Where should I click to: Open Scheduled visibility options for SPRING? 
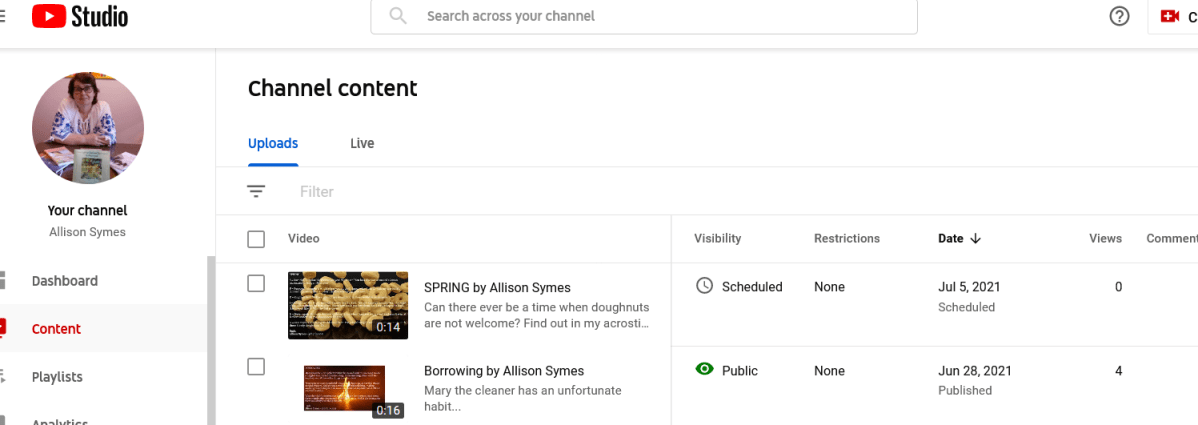(x=752, y=287)
